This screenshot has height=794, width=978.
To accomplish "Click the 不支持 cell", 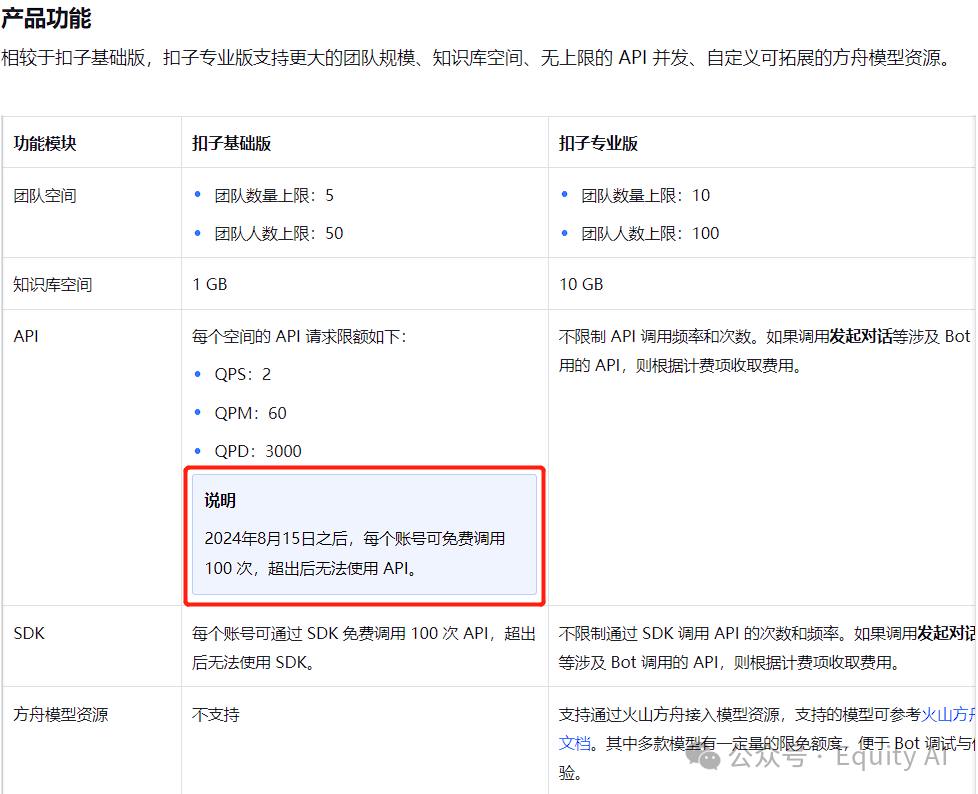I will point(216,715).
